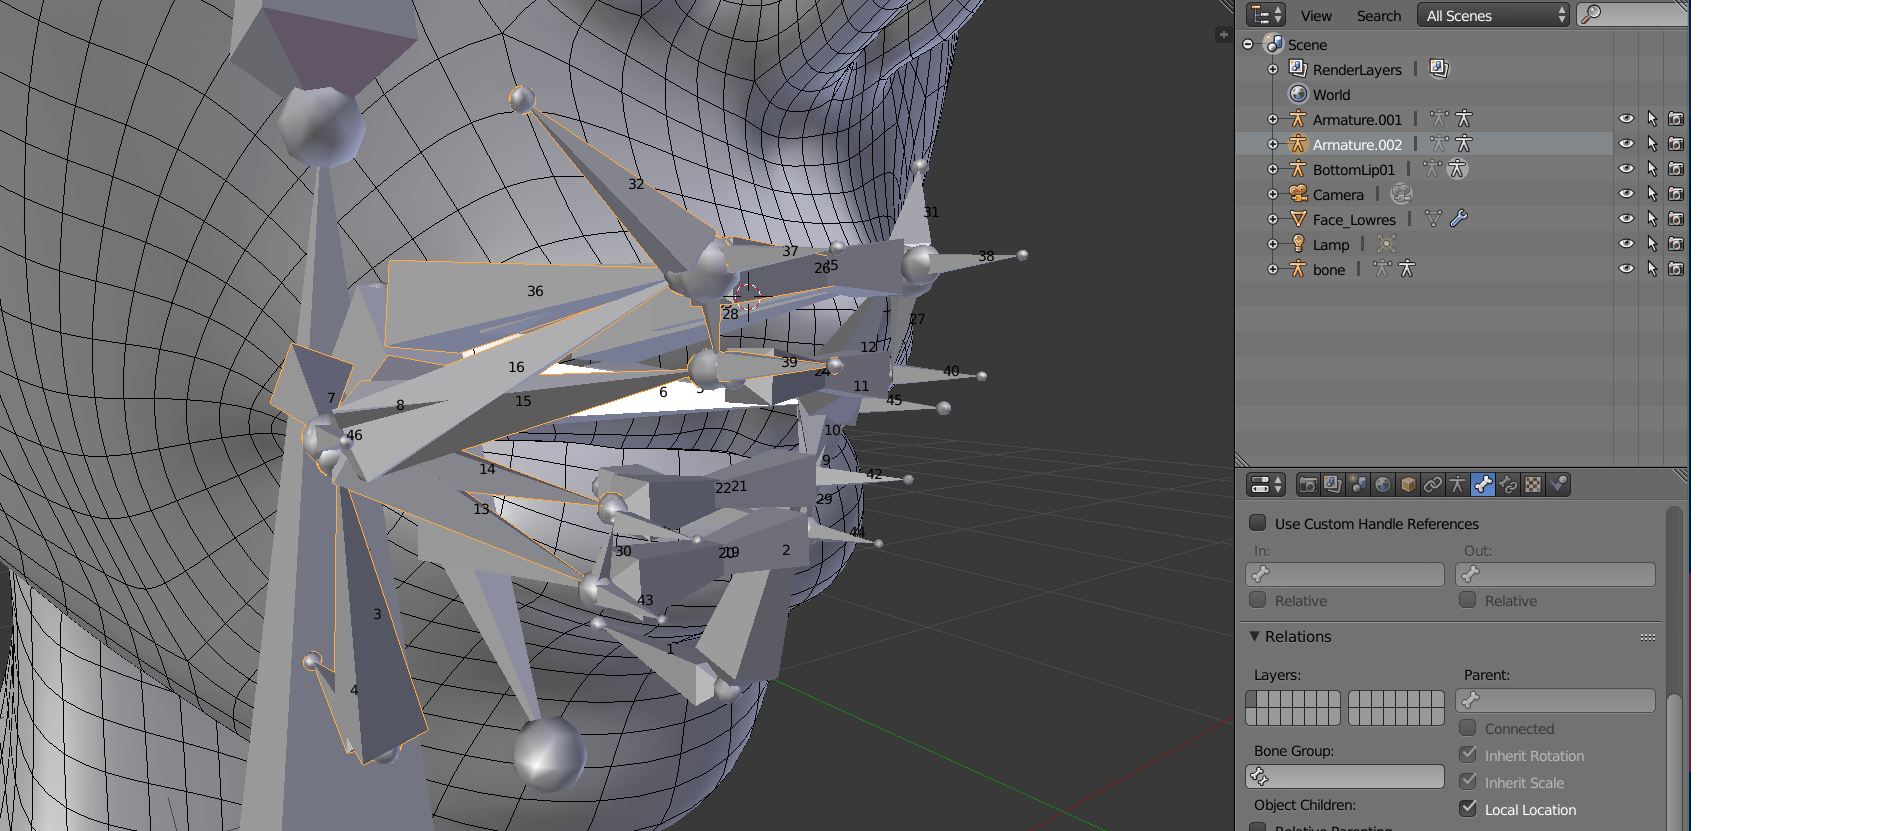Click the In handle bone field
The image size is (1887, 831).
pos(1345,574)
